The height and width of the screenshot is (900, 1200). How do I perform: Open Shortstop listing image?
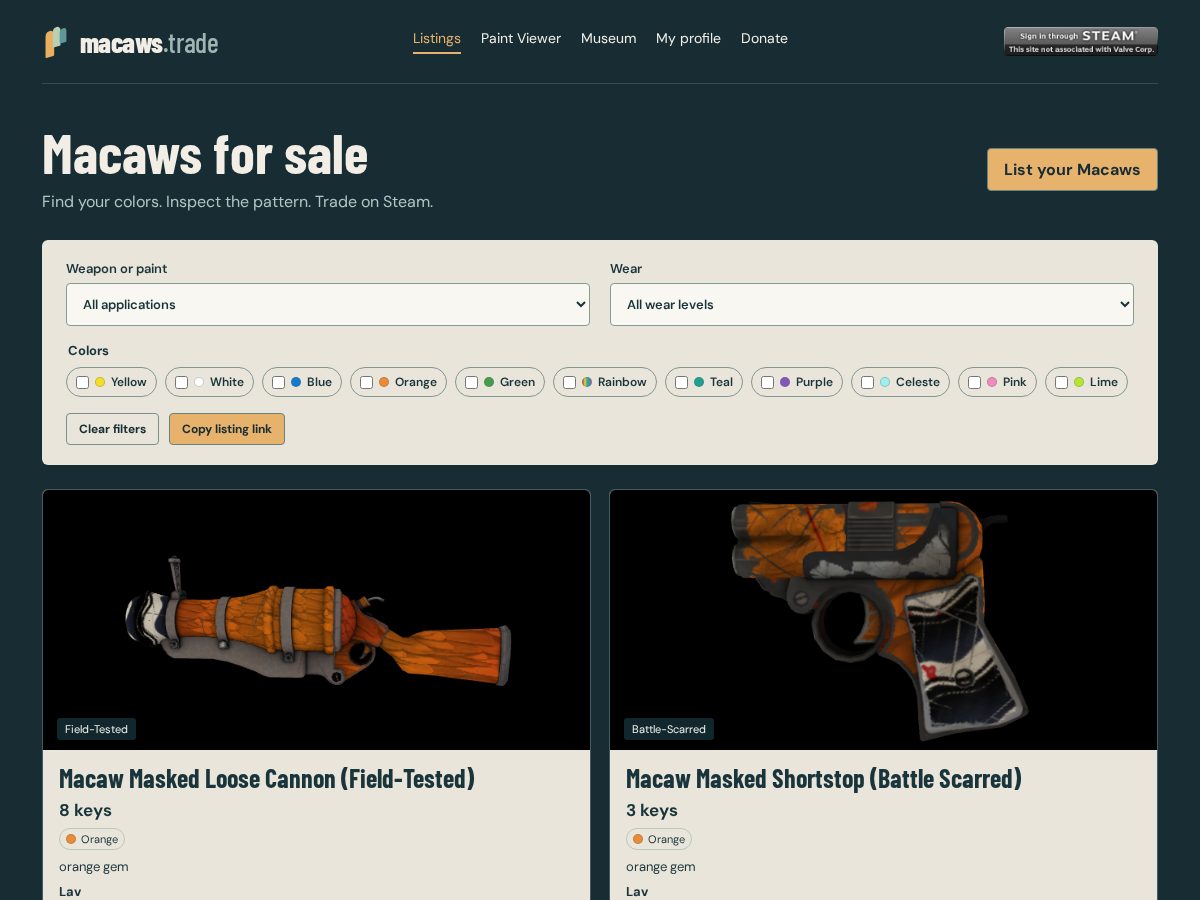883,620
